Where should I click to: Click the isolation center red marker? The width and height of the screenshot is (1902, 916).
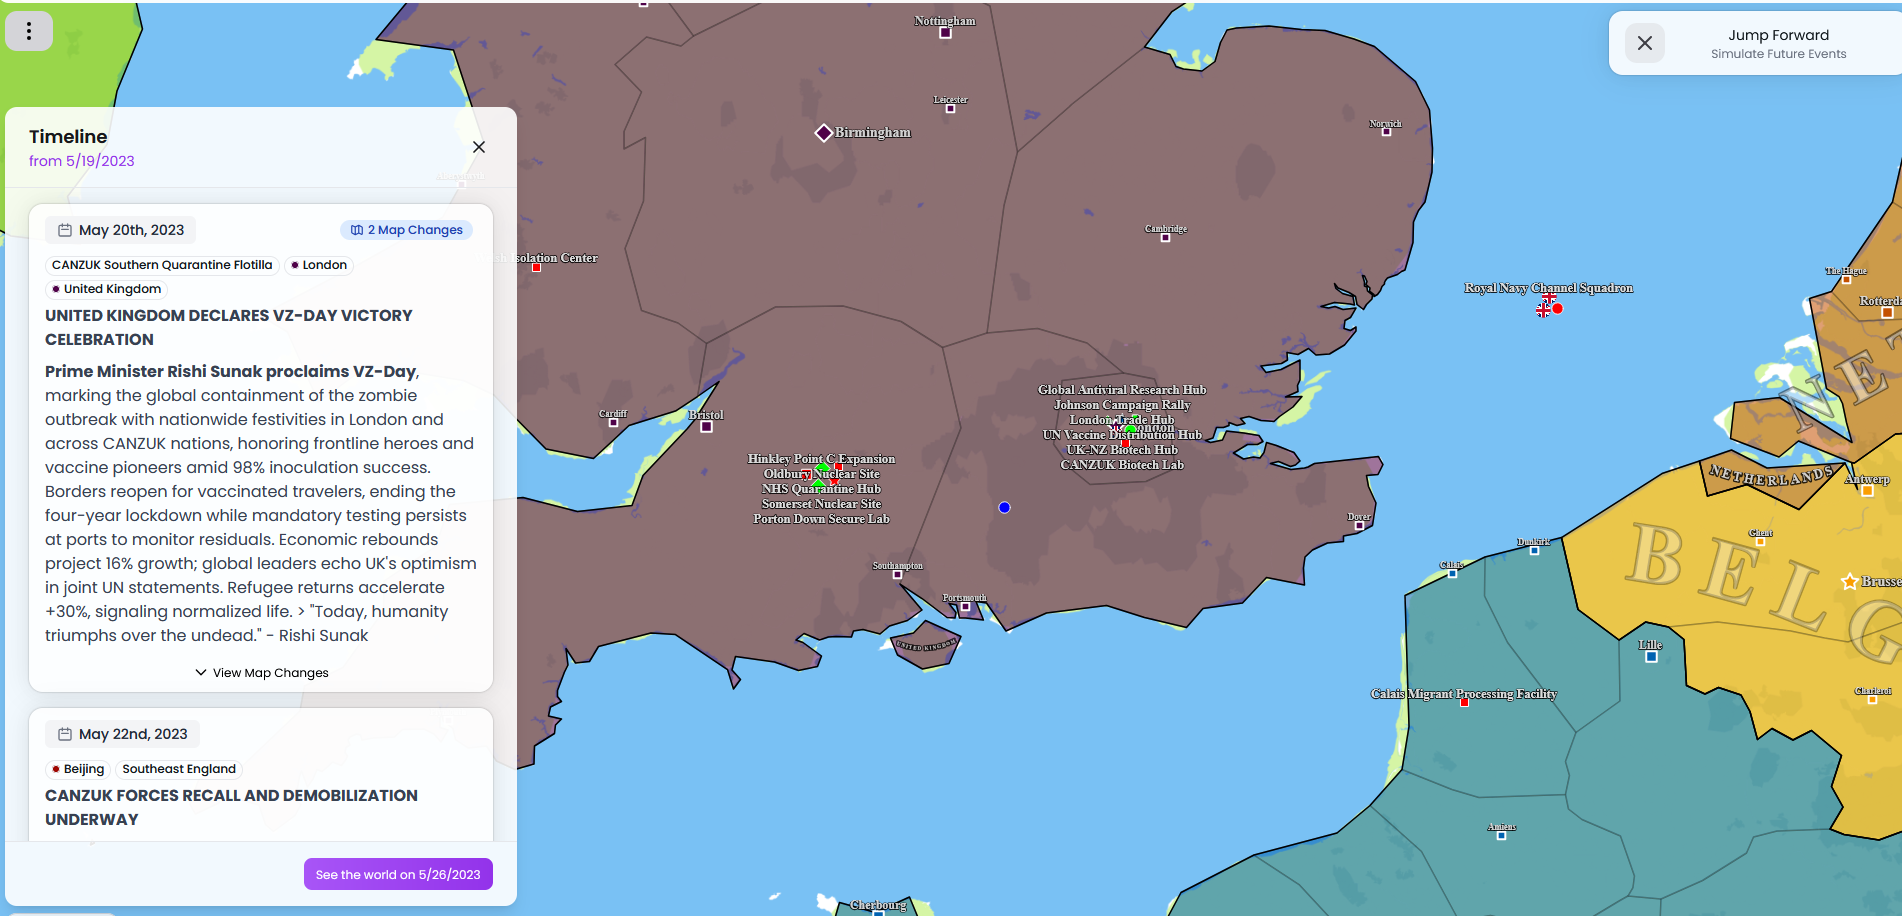[536, 268]
